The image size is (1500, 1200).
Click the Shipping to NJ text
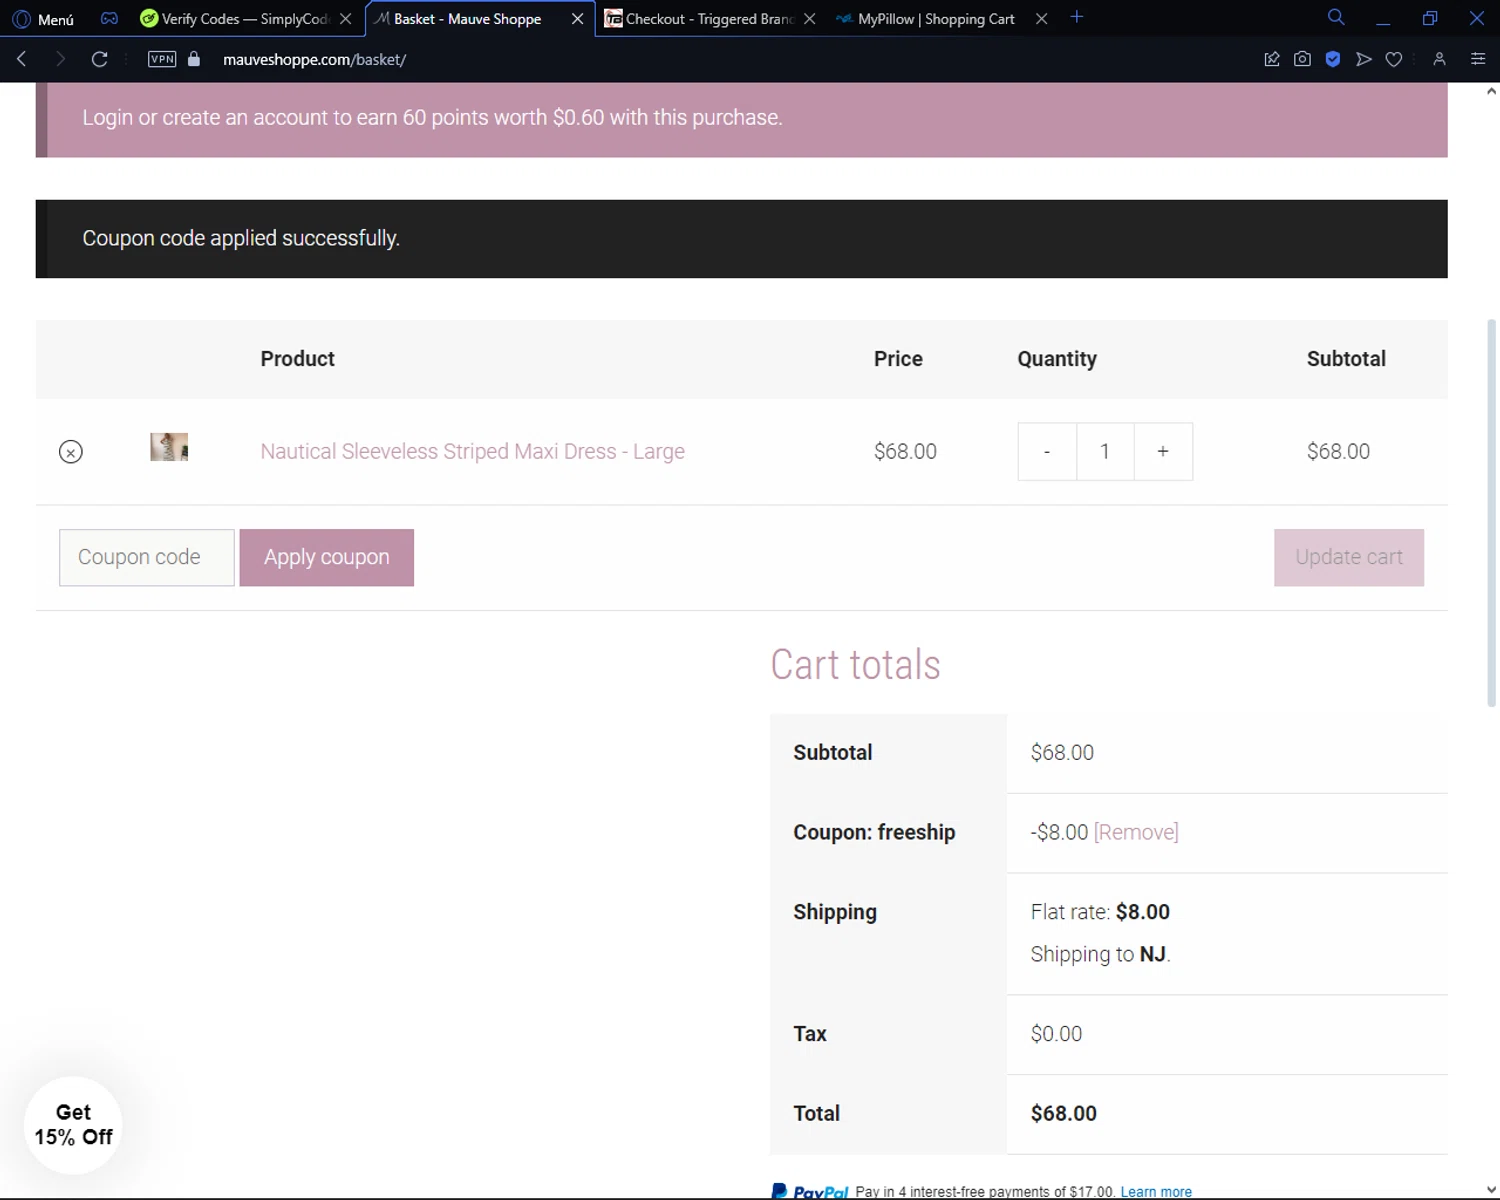point(1100,954)
